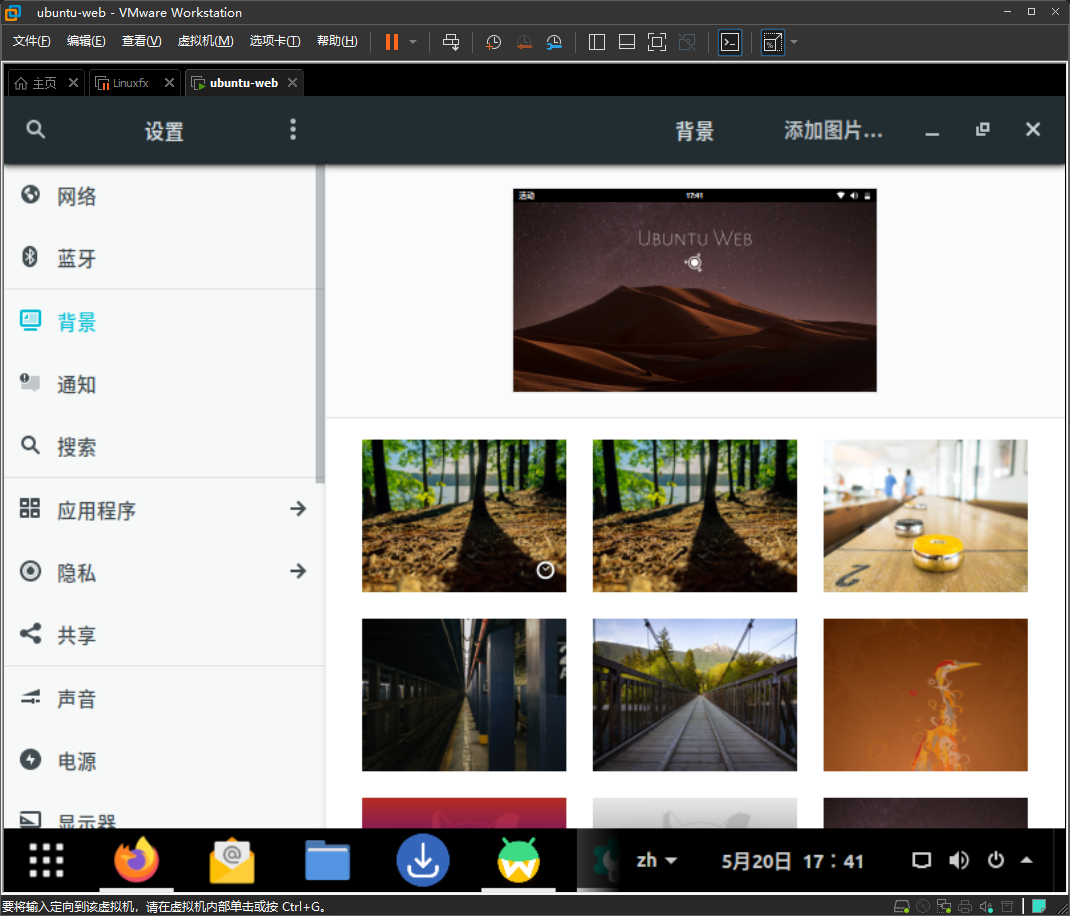Open the 虚拟机(M) menu
The width and height of the screenshot is (1070, 916).
[205, 41]
